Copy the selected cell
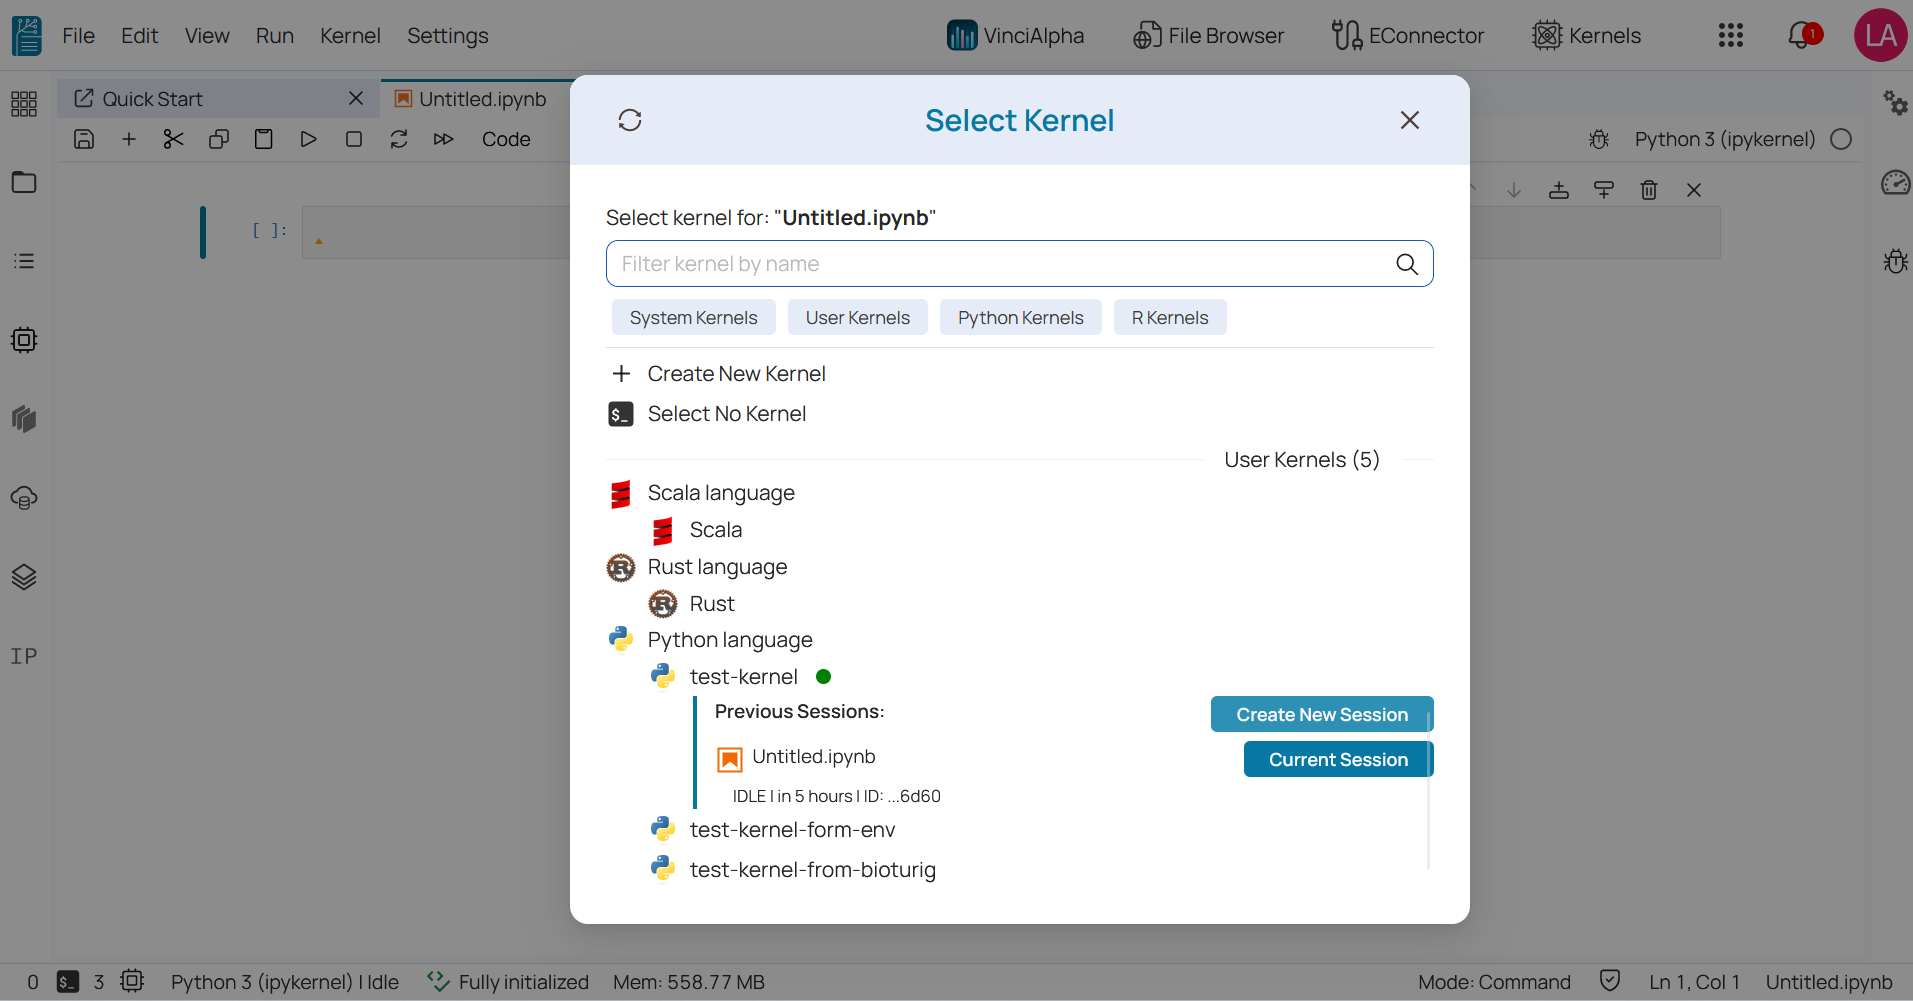1913x1001 pixels. 219,139
